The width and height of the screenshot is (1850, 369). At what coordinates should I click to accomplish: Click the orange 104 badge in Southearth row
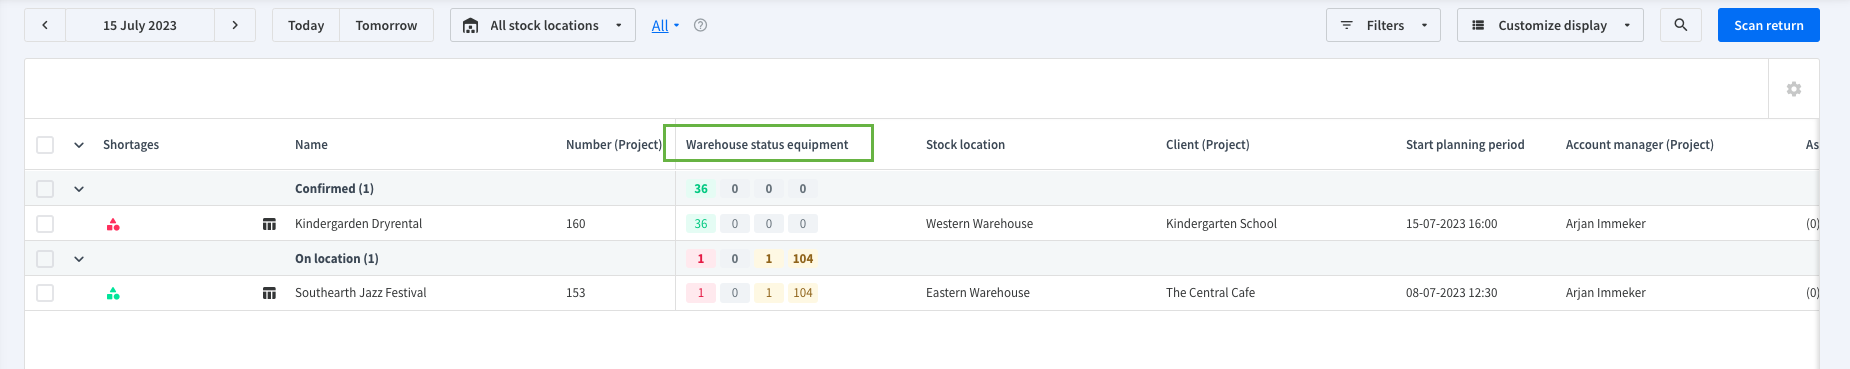coord(803,293)
